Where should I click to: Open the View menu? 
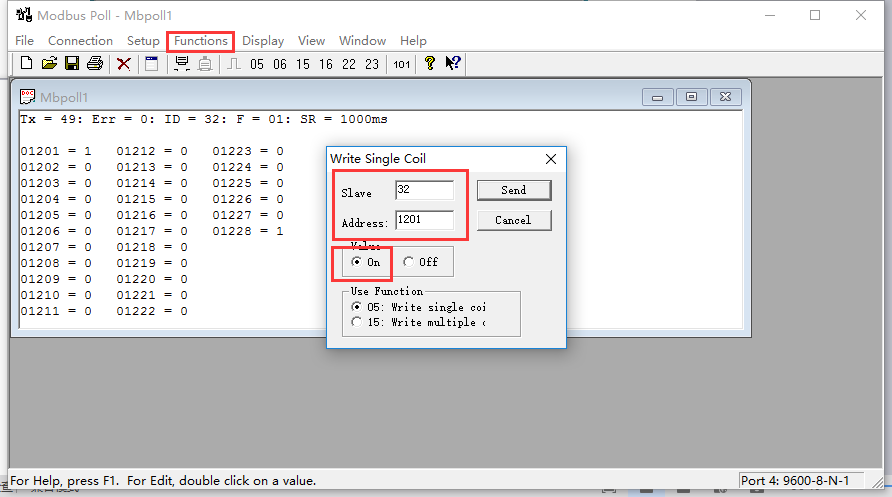311,41
